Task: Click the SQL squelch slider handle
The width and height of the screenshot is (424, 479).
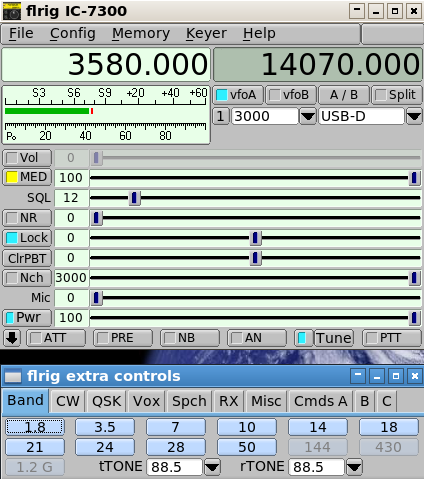Action: point(134,198)
